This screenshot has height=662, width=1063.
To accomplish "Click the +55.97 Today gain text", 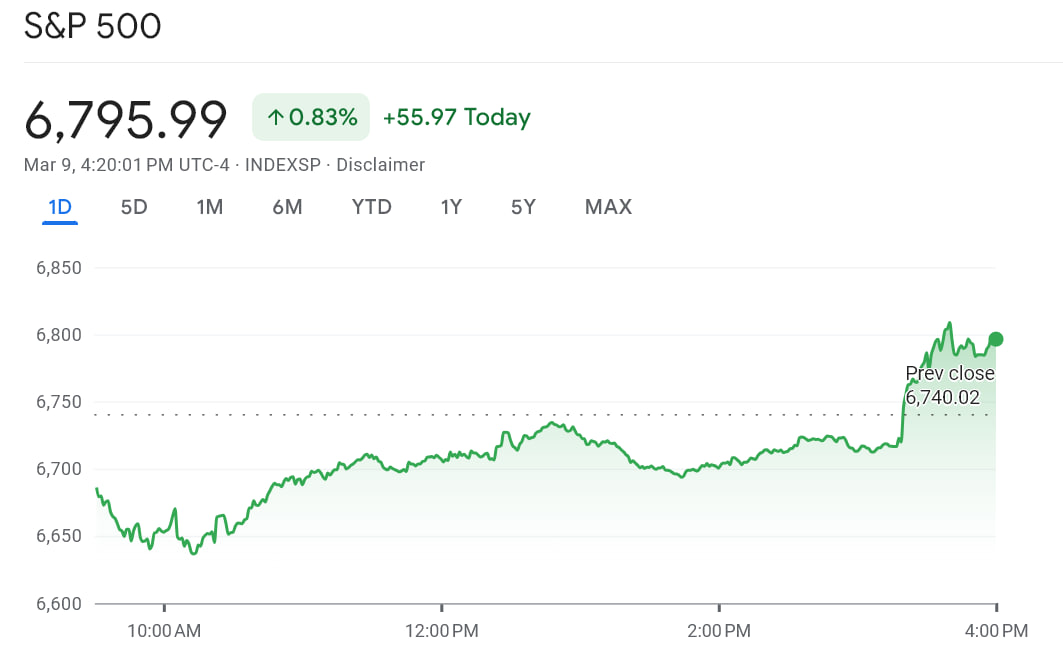I will point(457,117).
